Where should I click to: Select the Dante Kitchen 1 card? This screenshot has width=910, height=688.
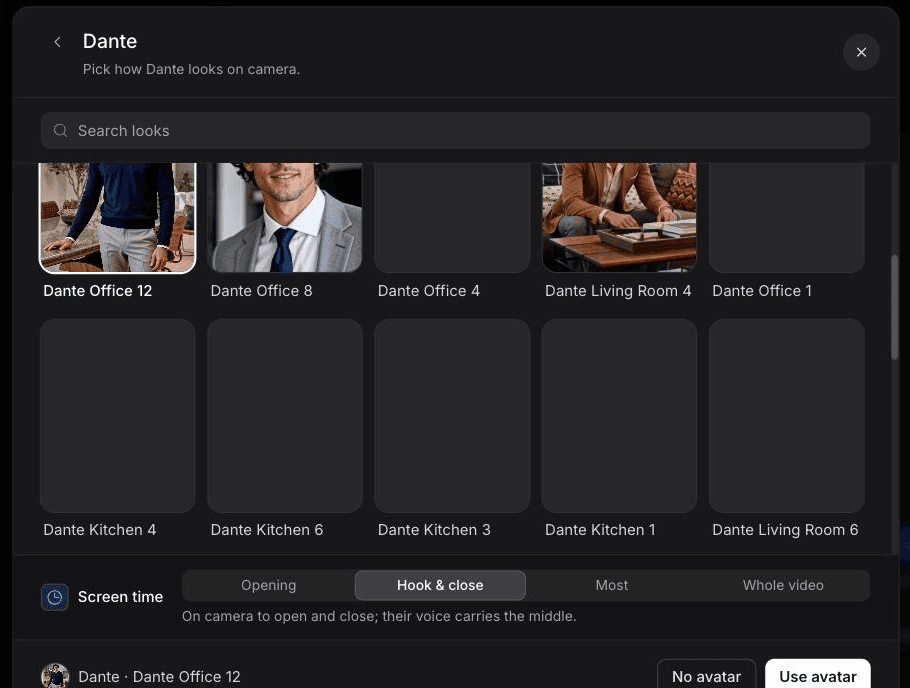(619, 416)
